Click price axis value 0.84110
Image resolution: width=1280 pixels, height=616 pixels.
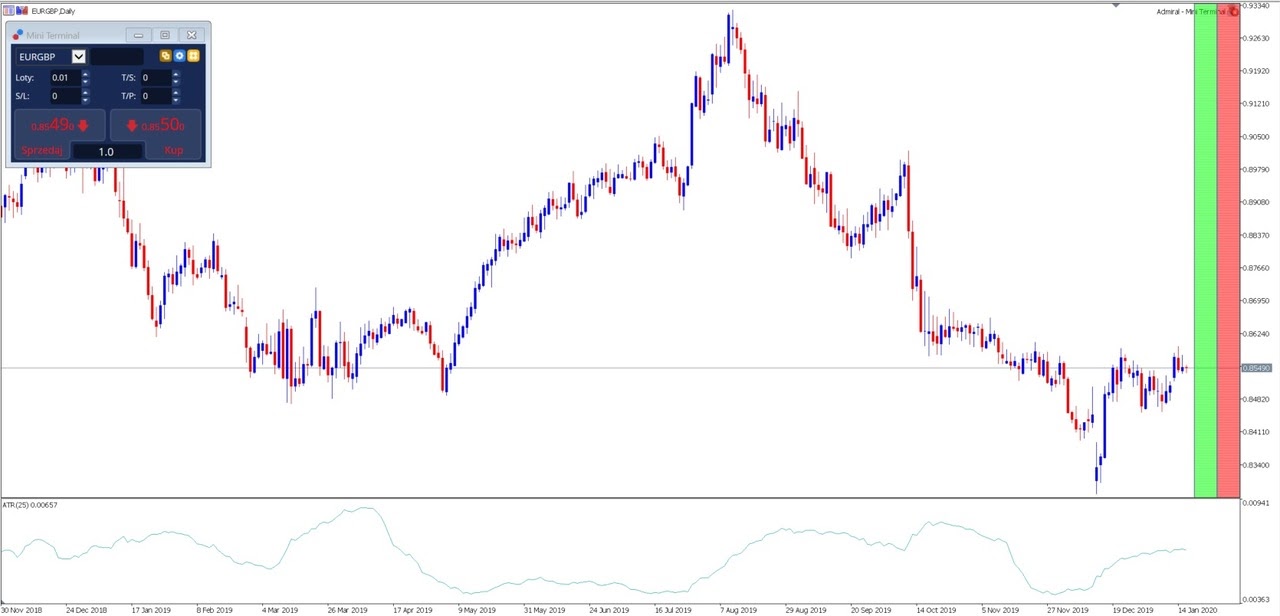pos(1257,433)
